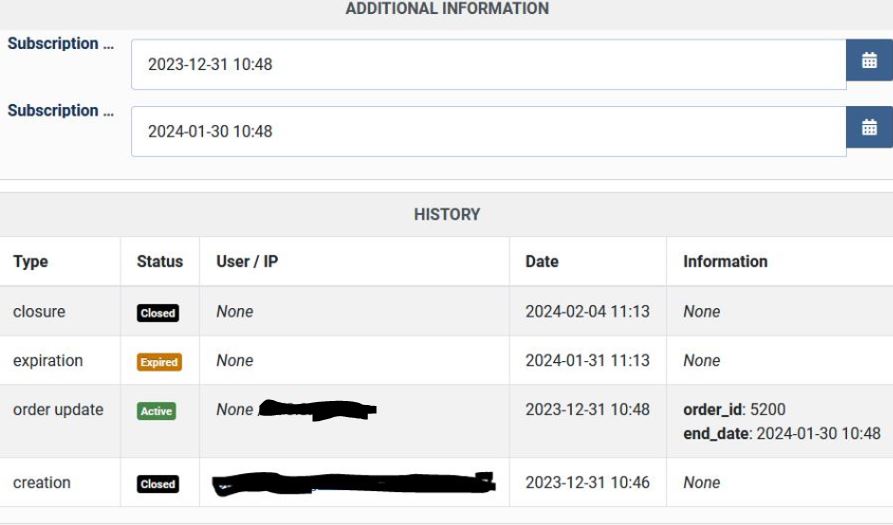Click the Closed badge in closure row
This screenshot has width=893, height=525.
point(158,313)
